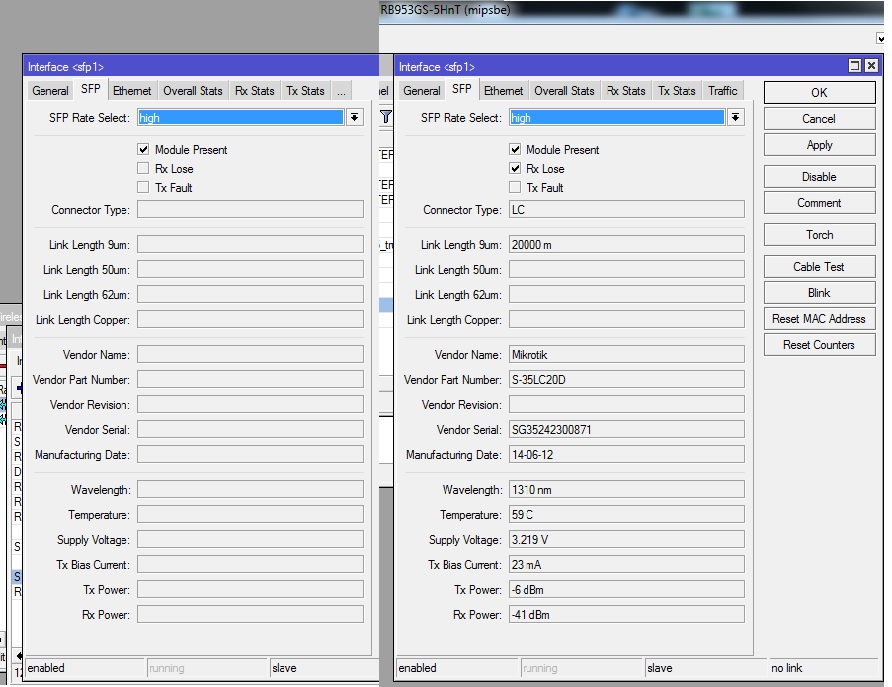The width and height of the screenshot is (892, 687).
Task: Click Vendor Part Number S-35LC20D
Action: pos(626,380)
